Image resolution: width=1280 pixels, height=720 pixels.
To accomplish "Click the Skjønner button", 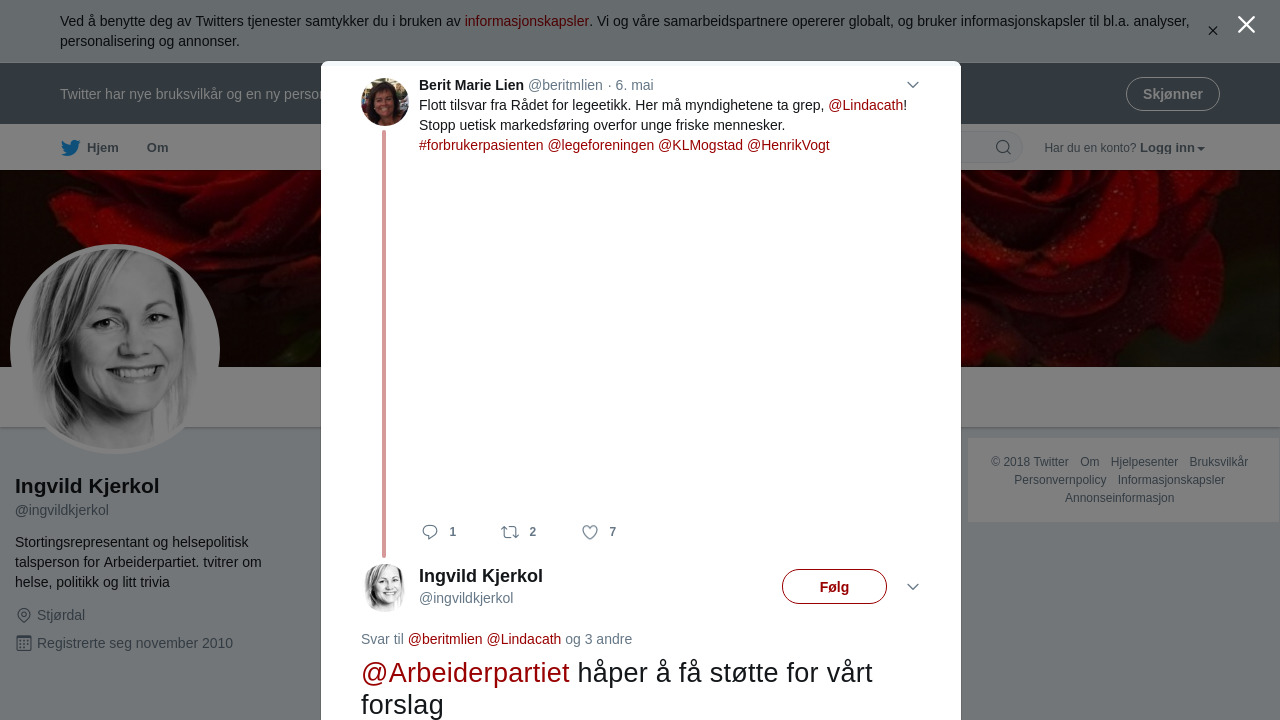I will pyautogui.click(x=1173, y=94).
